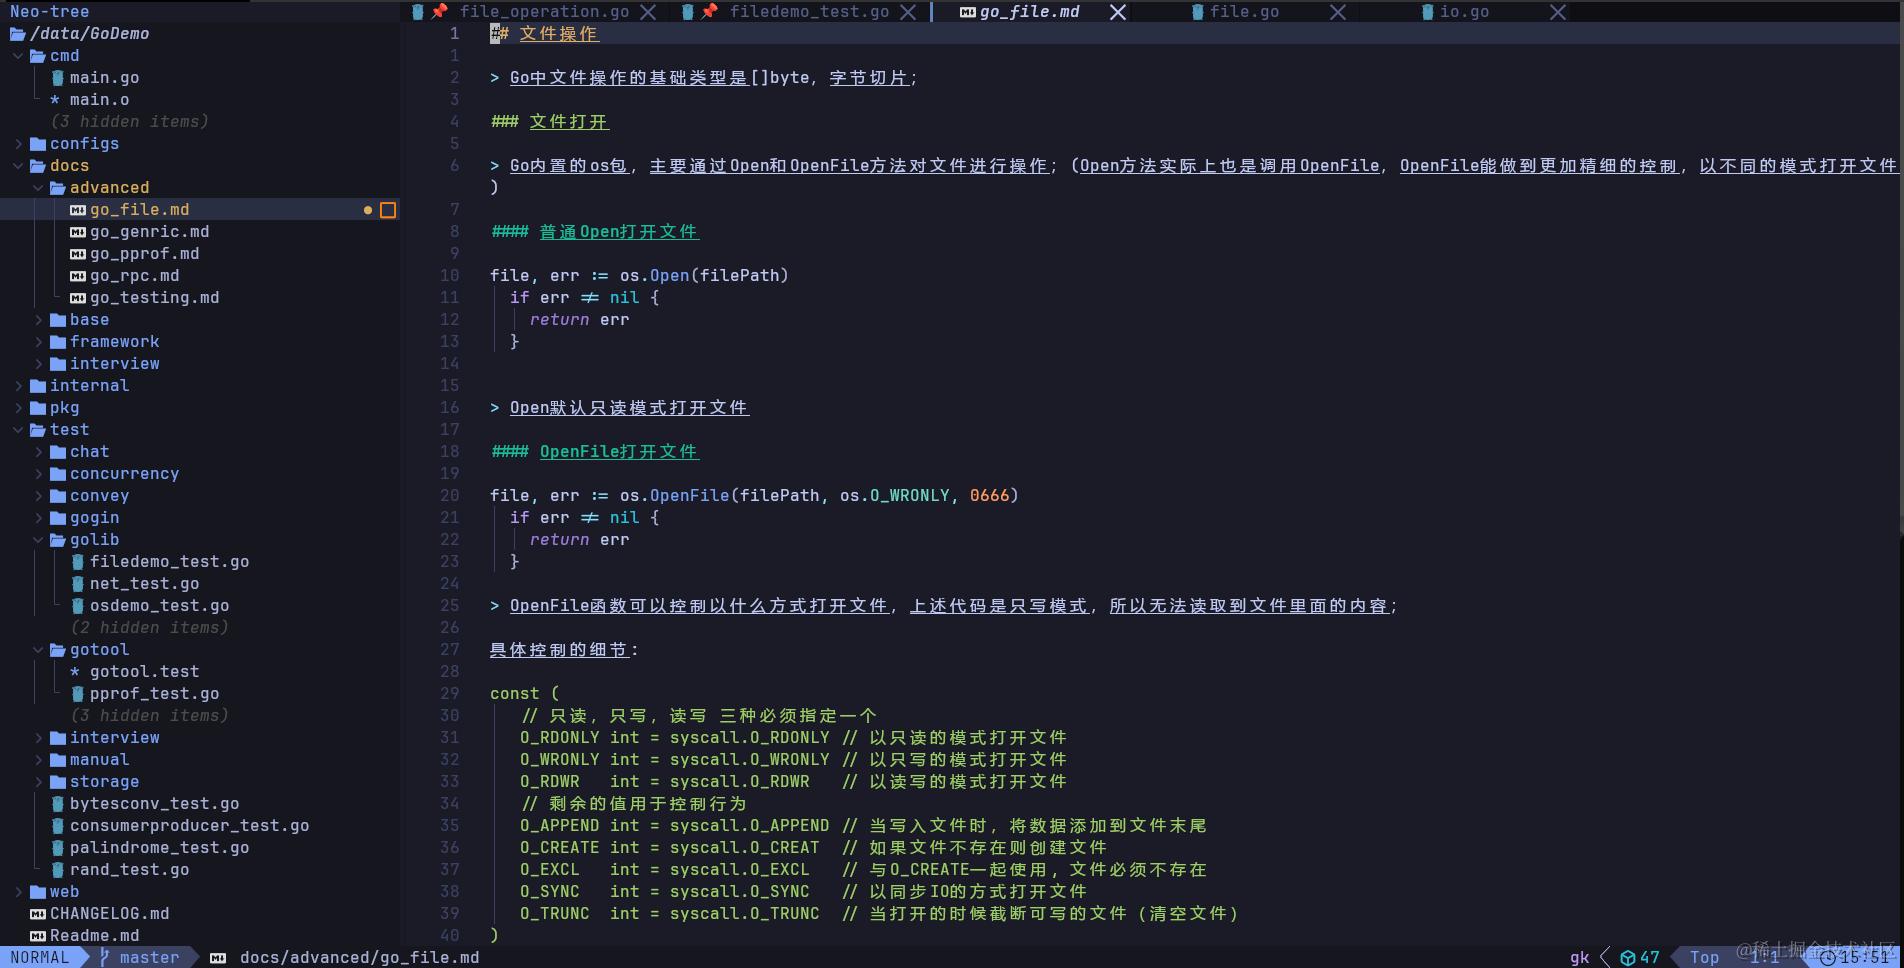Open filedemo_test.go in the tree

click(x=169, y=562)
